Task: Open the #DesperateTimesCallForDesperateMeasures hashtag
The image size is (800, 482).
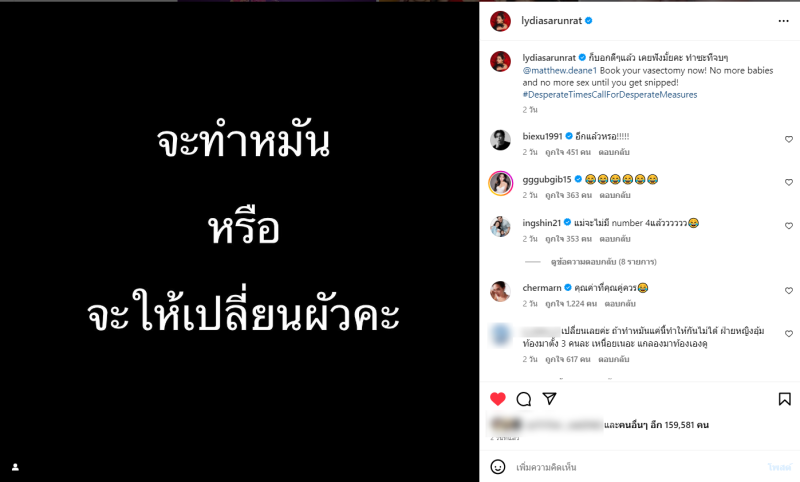Action: pos(610,95)
